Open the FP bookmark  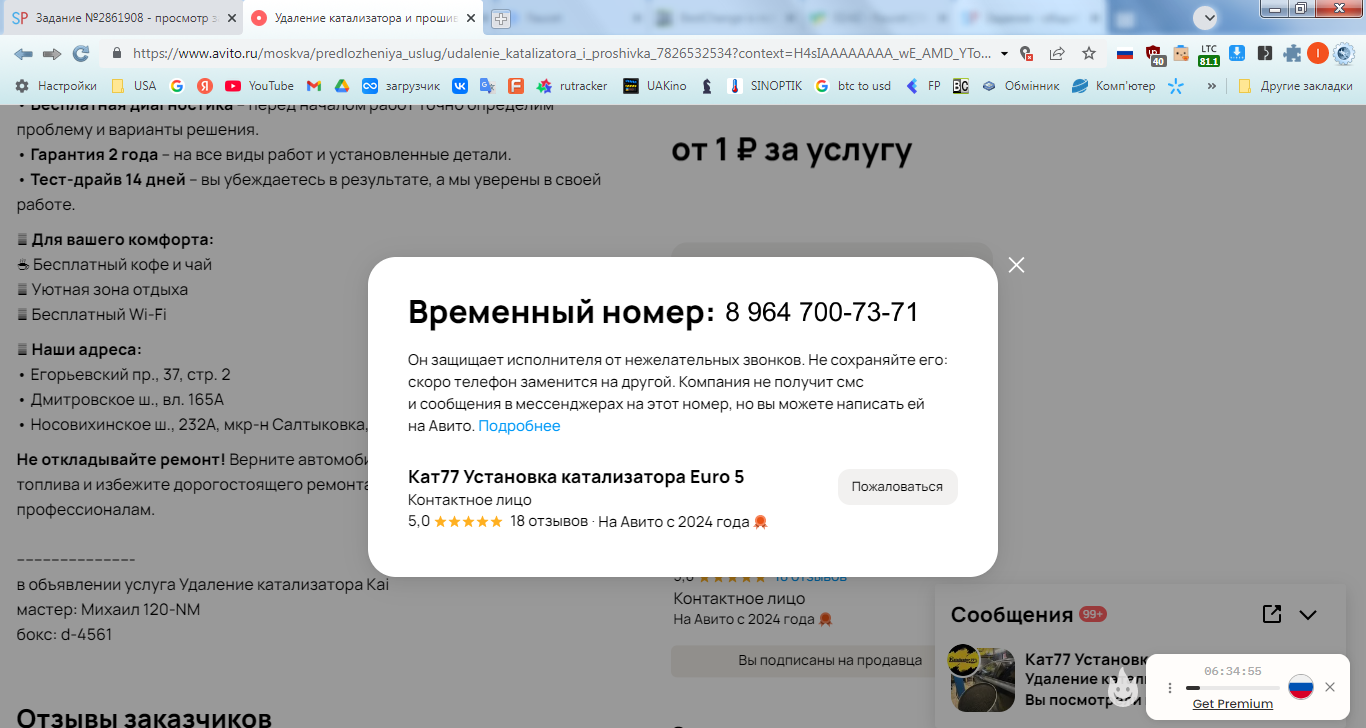[923, 86]
